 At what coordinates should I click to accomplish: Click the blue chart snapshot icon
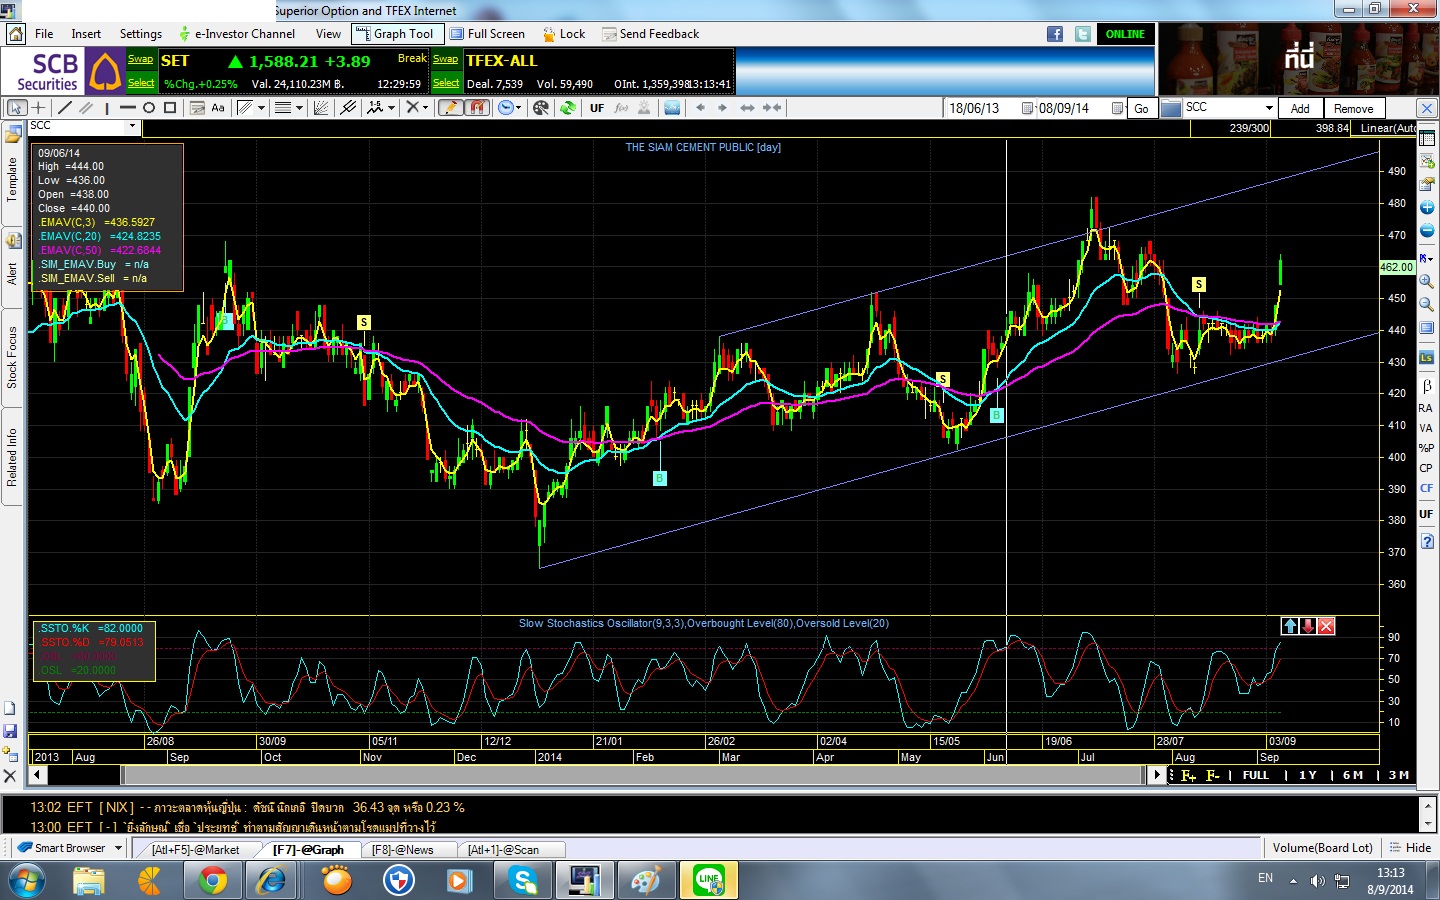[x=672, y=108]
